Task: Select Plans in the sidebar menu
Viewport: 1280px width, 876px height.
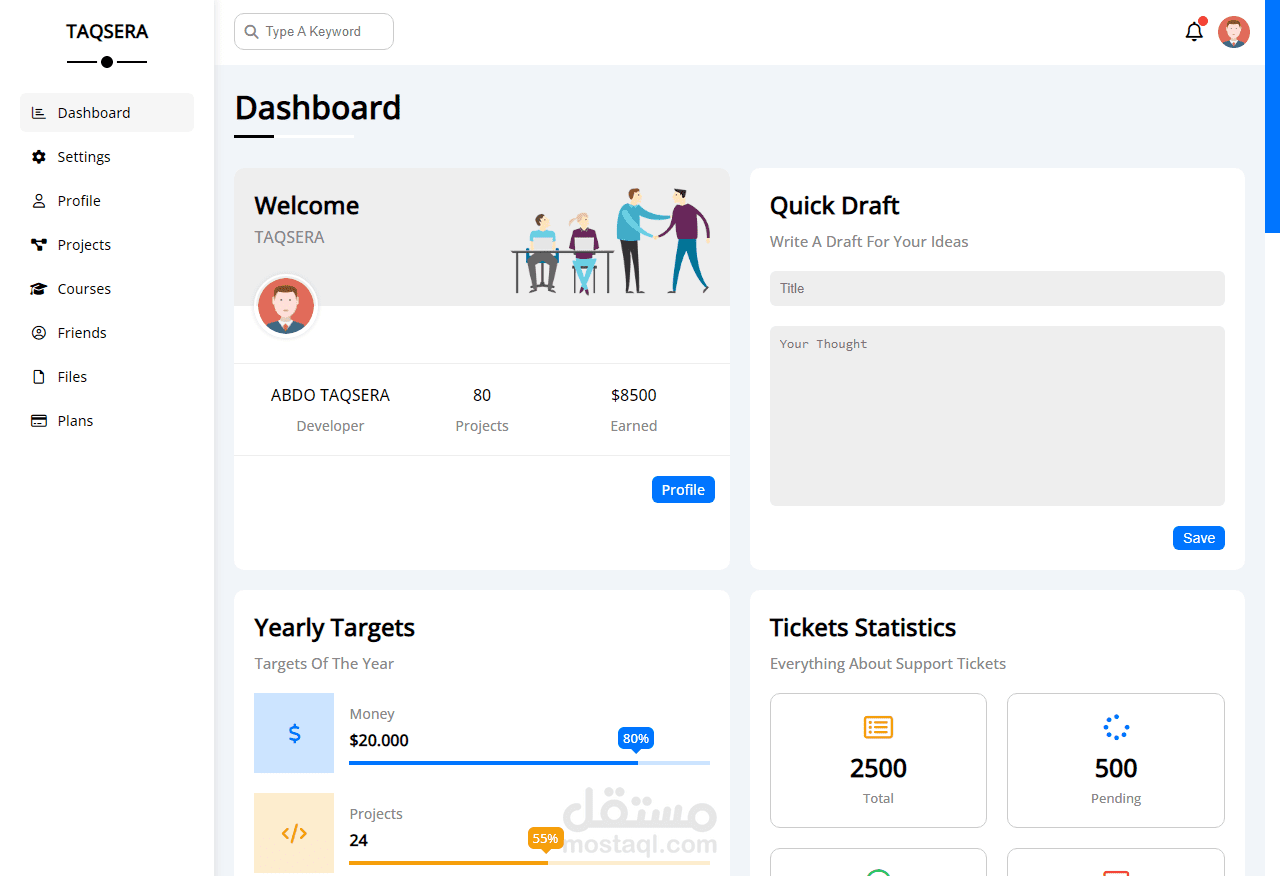Action: [107, 421]
